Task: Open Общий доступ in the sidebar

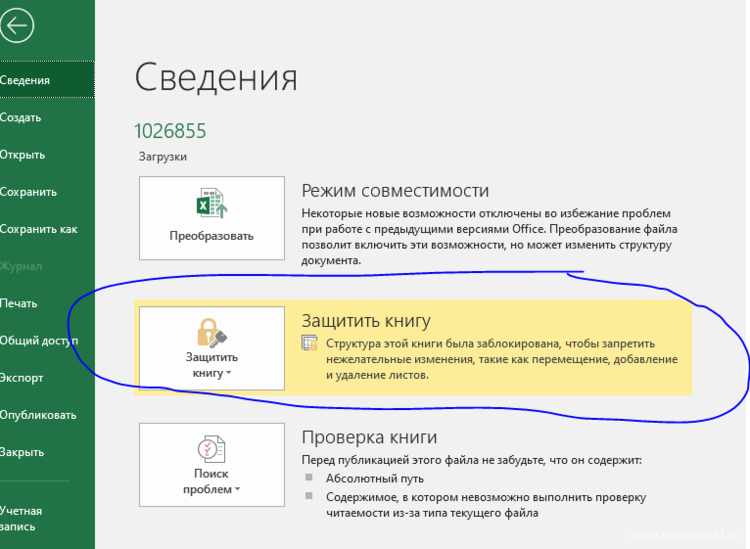Action: pyautogui.click(x=47, y=340)
